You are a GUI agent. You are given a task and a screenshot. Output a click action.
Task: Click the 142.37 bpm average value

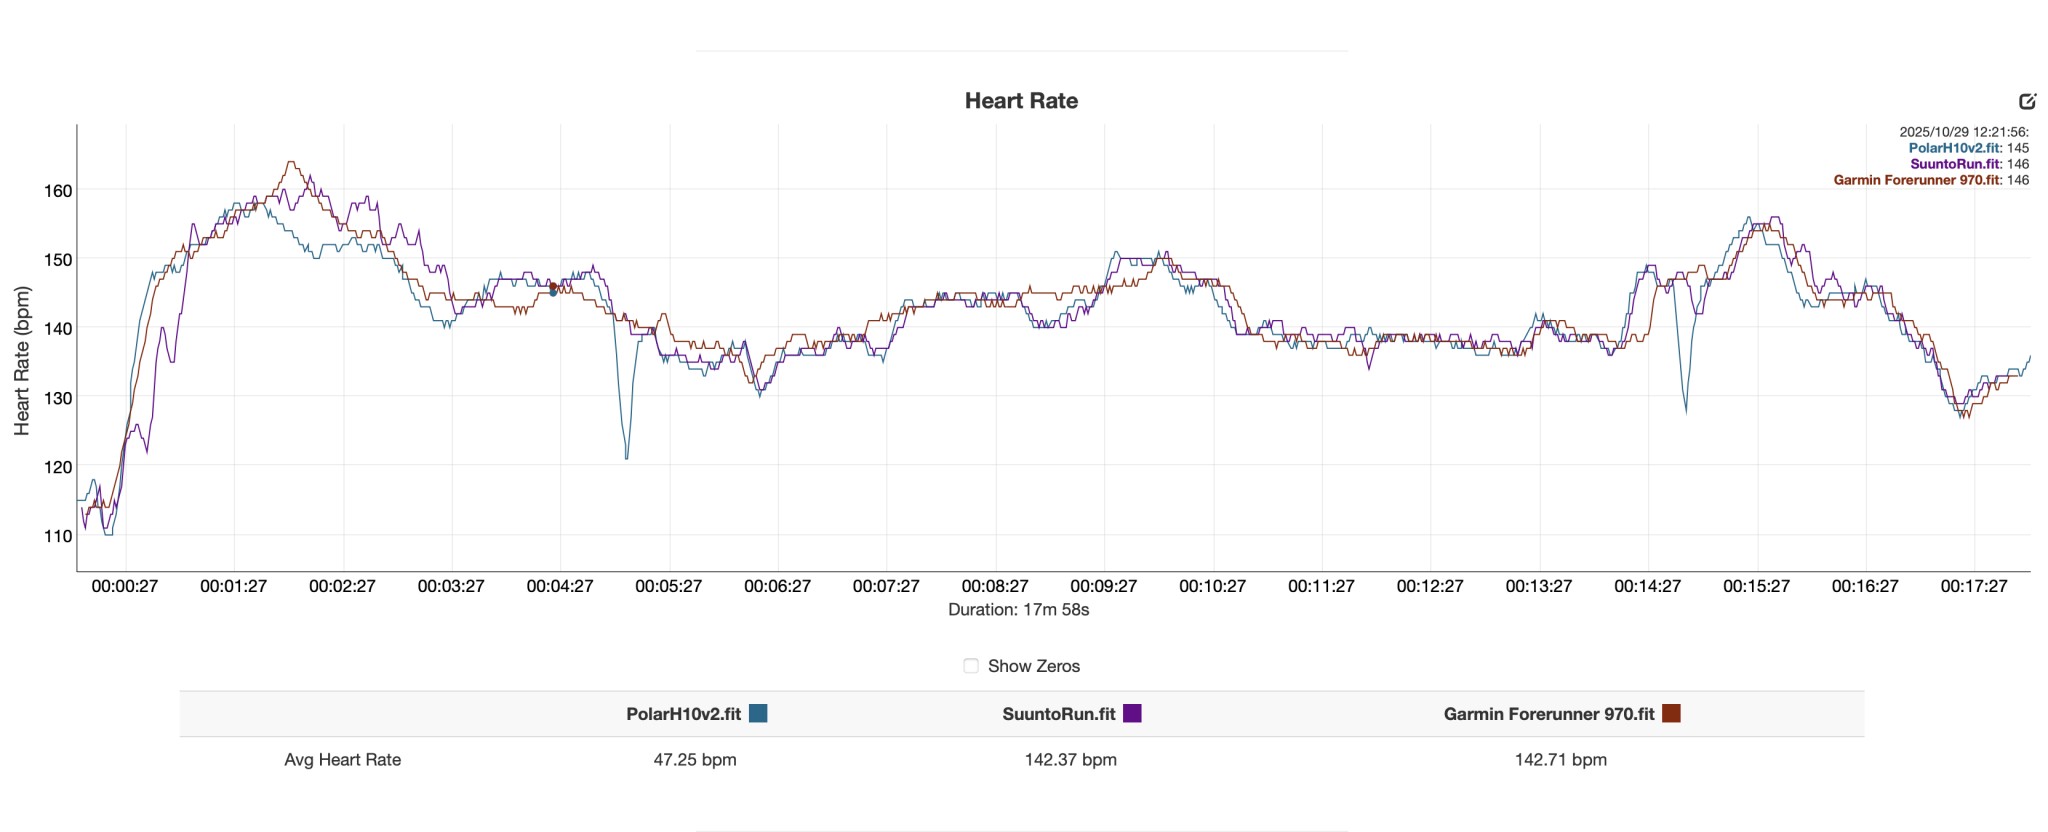tap(1070, 760)
